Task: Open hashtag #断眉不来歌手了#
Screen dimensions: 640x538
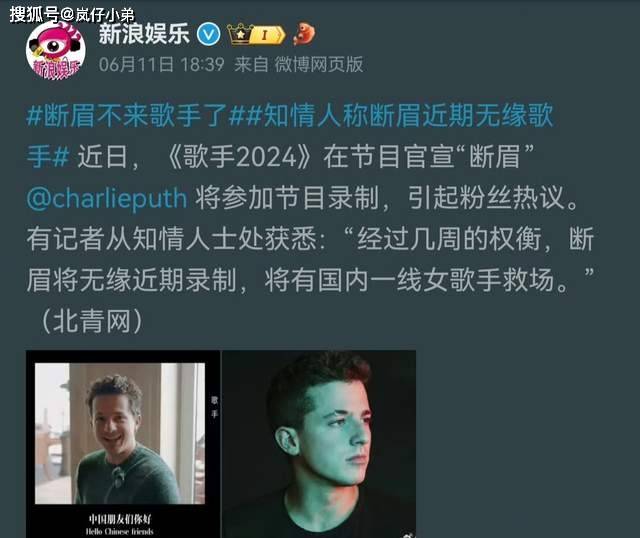Action: tap(127, 116)
